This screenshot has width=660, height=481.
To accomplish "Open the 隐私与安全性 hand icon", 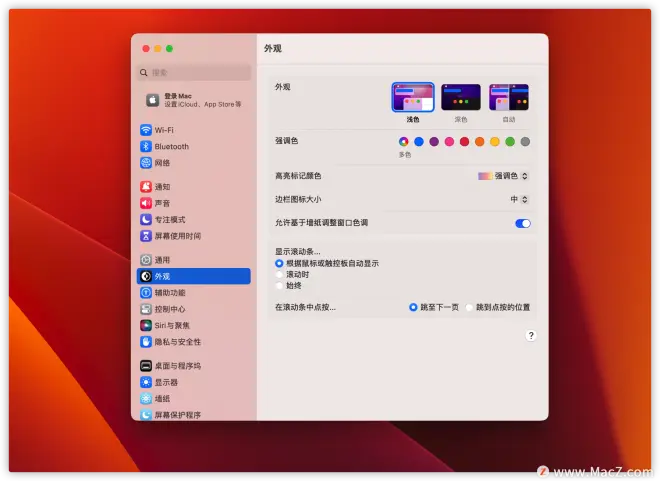I will click(x=146, y=342).
